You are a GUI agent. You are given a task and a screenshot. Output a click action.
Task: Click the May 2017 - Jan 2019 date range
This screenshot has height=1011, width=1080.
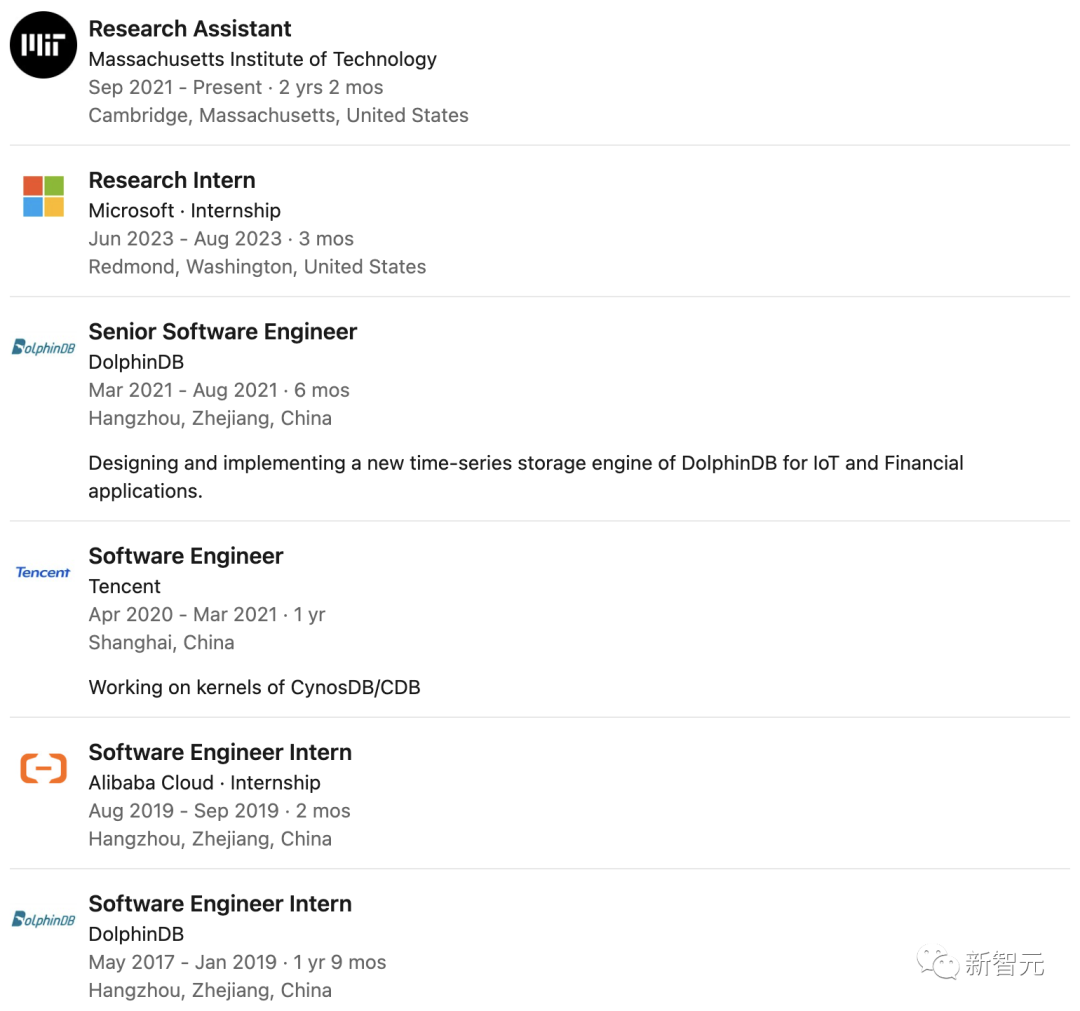[x=183, y=962]
